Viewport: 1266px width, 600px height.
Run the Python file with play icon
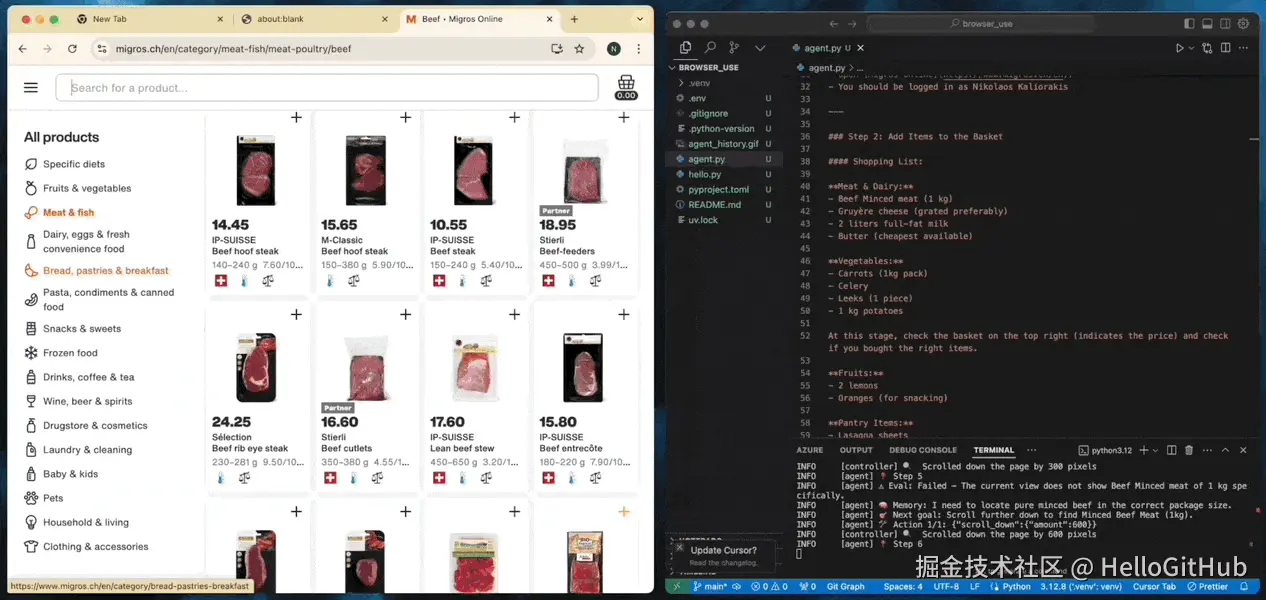(1179, 47)
